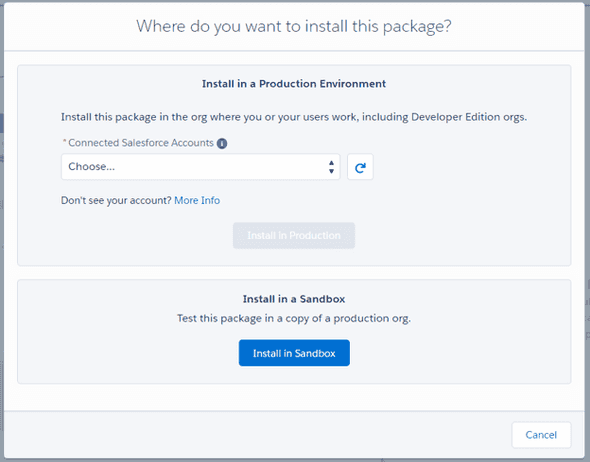Open the More Info link

tap(197, 200)
